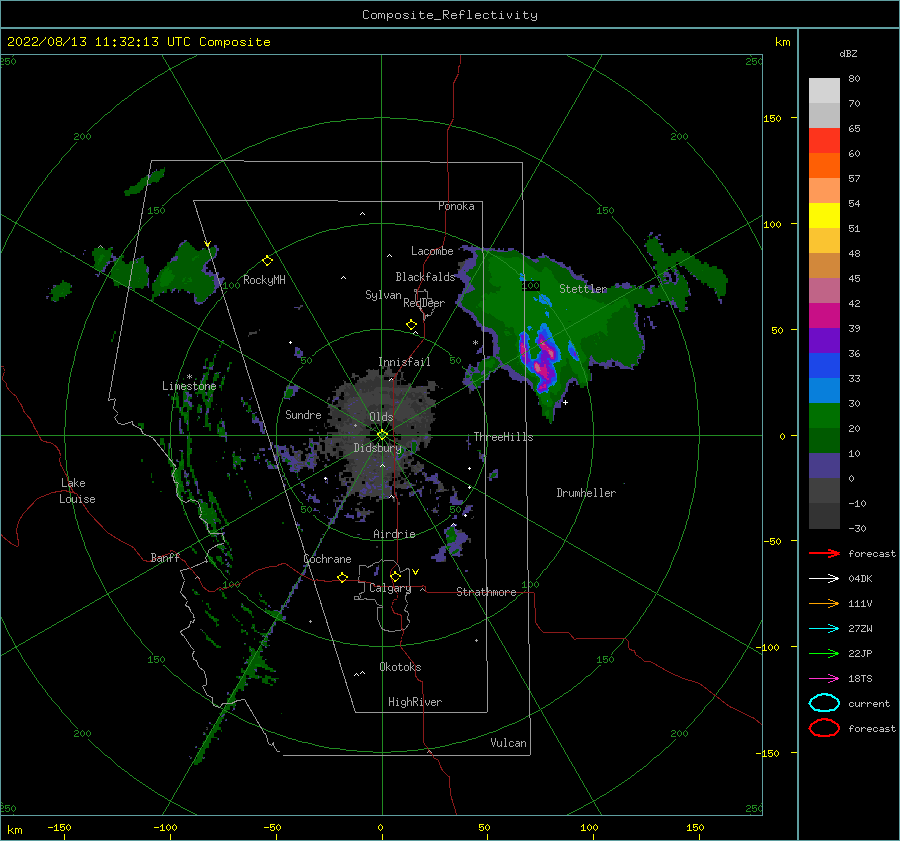Pick the magenta 39-42 dBZ swatch
Screen dimensions: 900x841
tap(824, 315)
